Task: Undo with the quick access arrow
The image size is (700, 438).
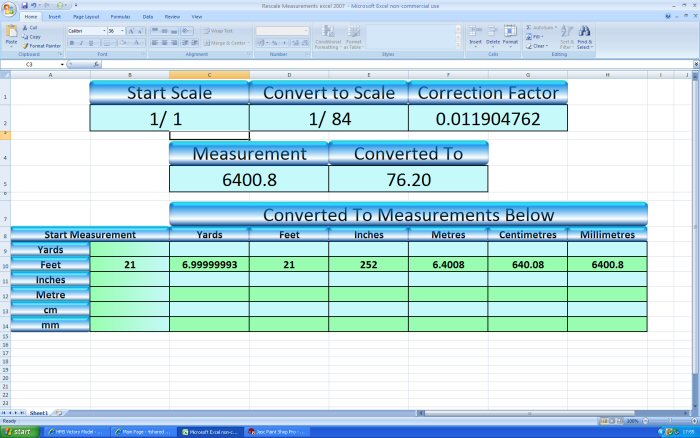Action: [33, 5]
